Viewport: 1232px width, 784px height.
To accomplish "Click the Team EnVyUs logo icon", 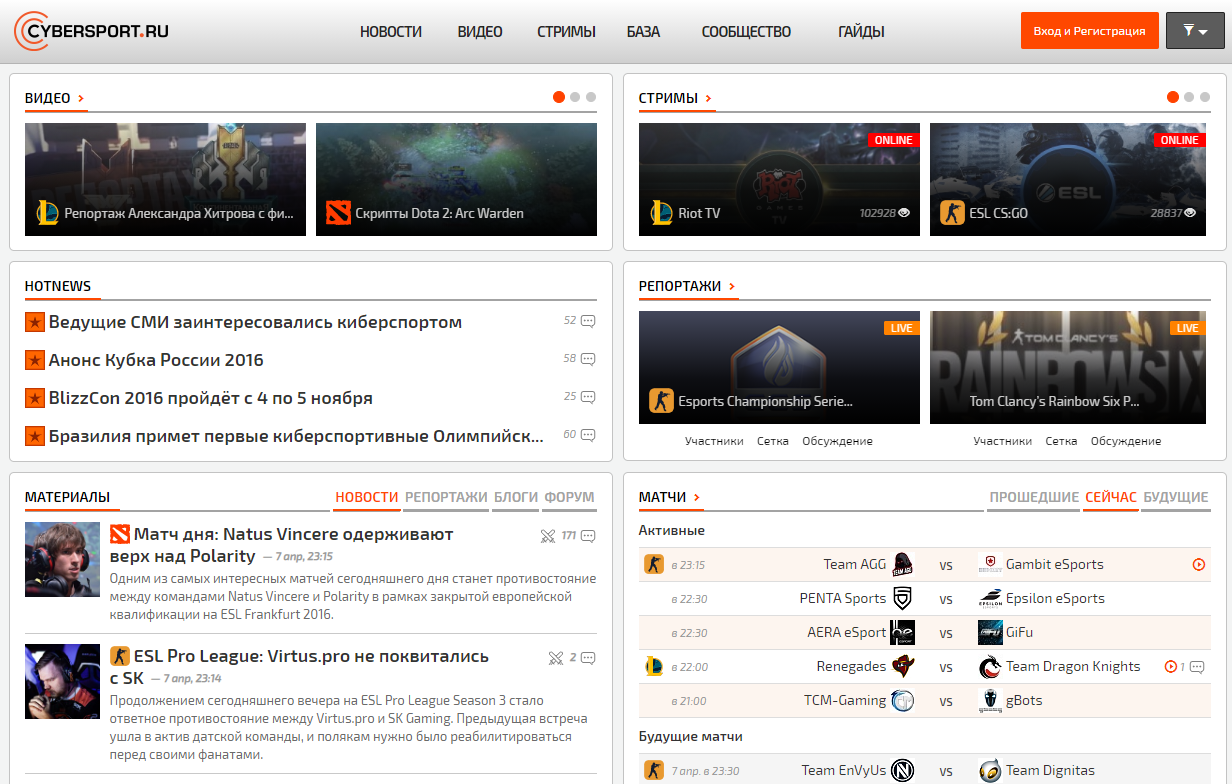I will (x=902, y=771).
